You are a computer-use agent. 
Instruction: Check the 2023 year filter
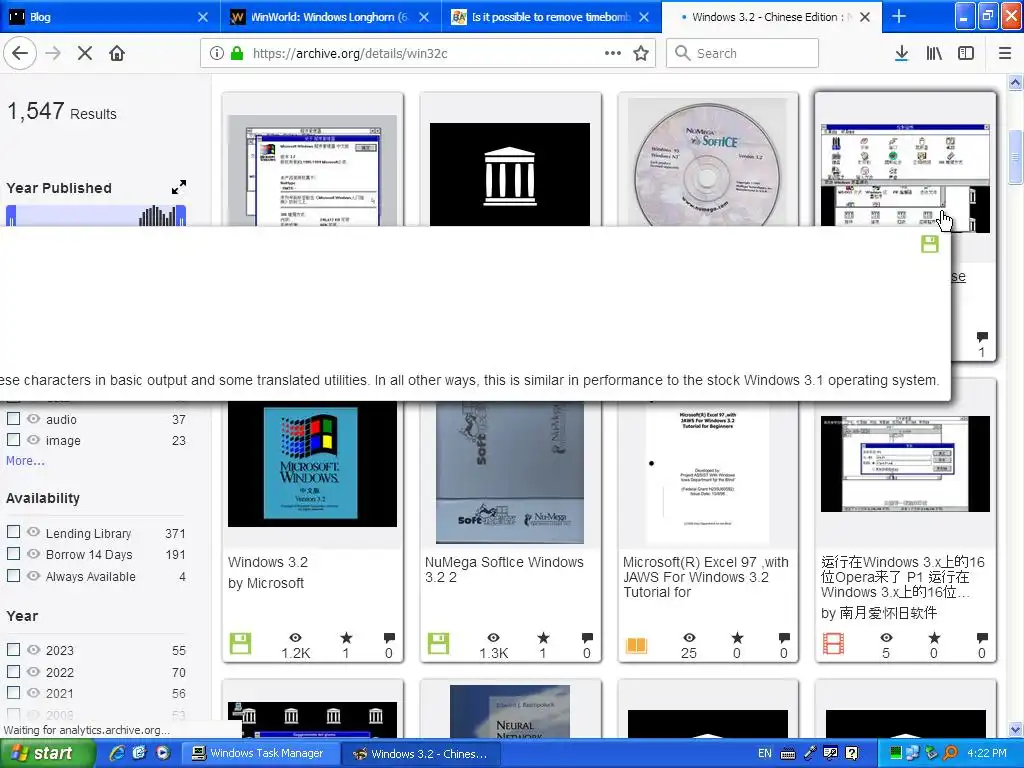(13, 650)
